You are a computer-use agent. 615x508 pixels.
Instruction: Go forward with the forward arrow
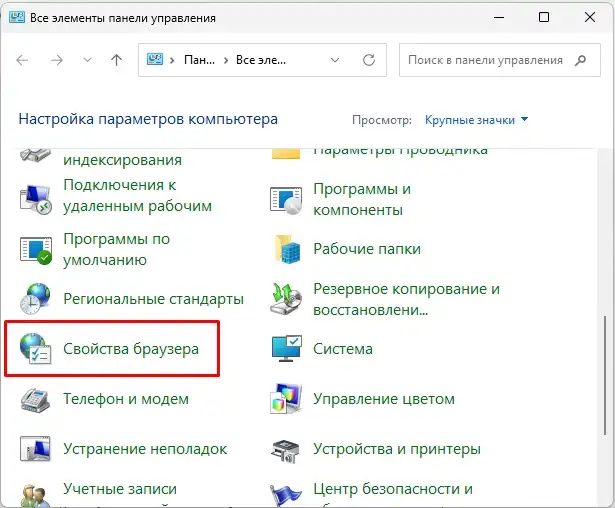tap(57, 60)
